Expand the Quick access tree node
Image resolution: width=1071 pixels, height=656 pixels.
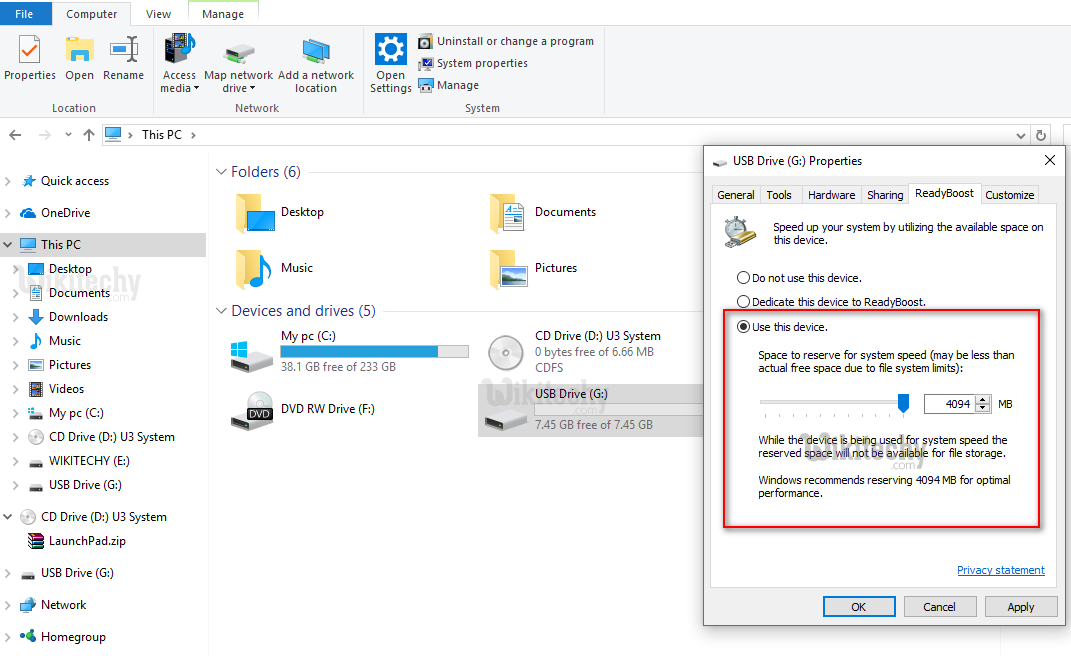point(9,181)
